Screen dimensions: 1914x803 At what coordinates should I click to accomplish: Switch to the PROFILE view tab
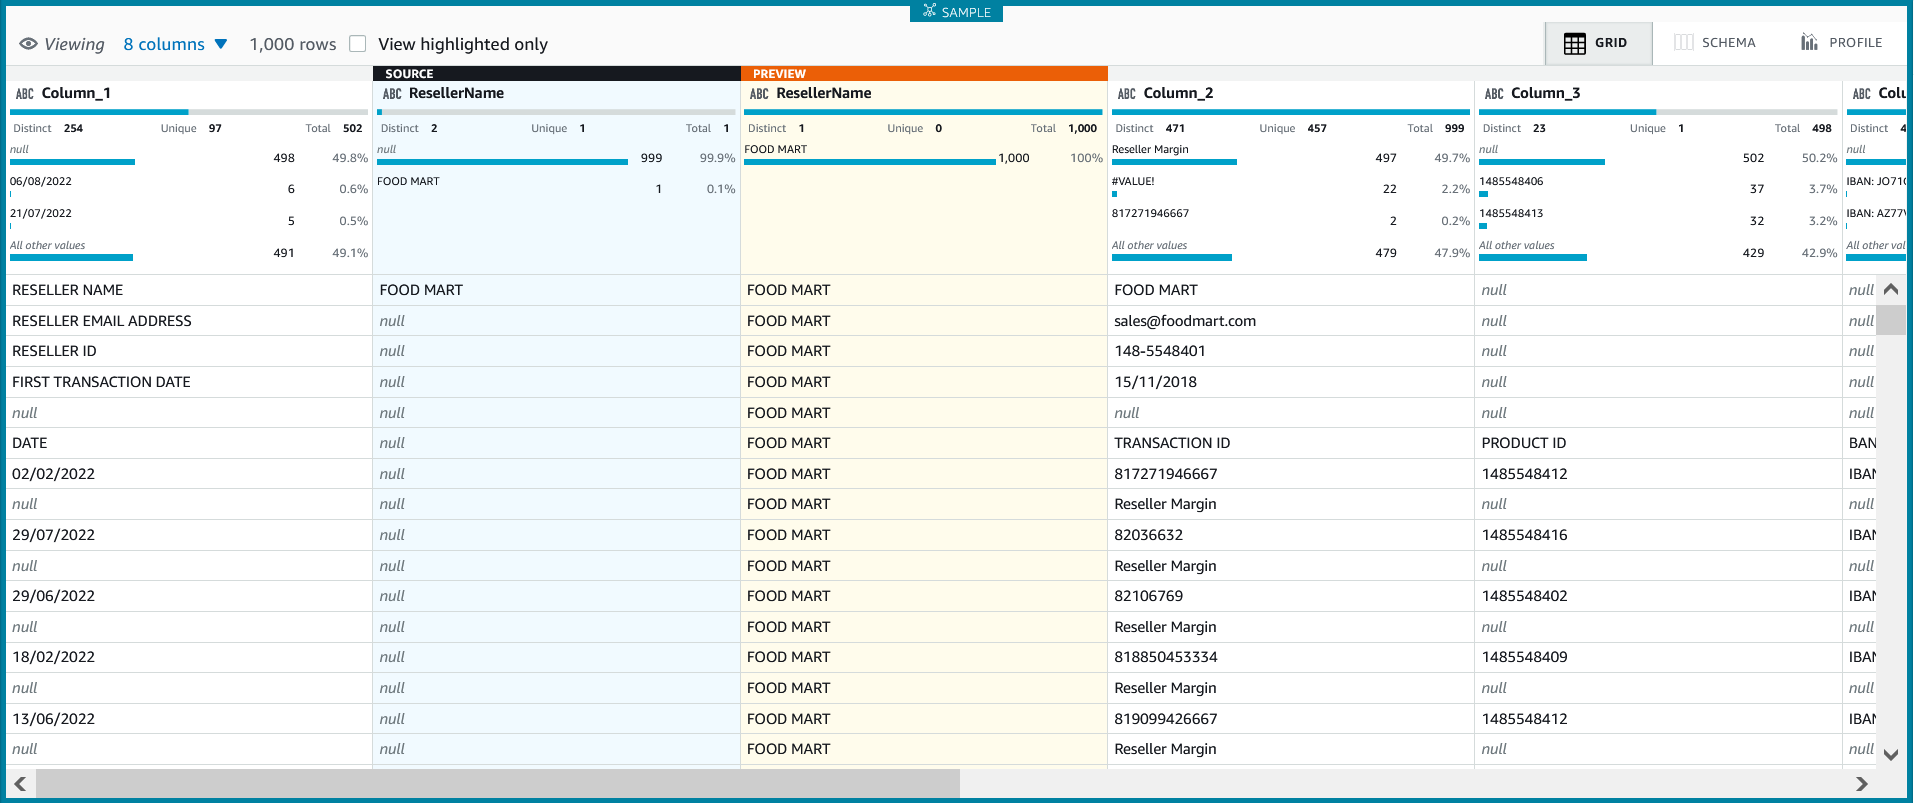(1842, 43)
